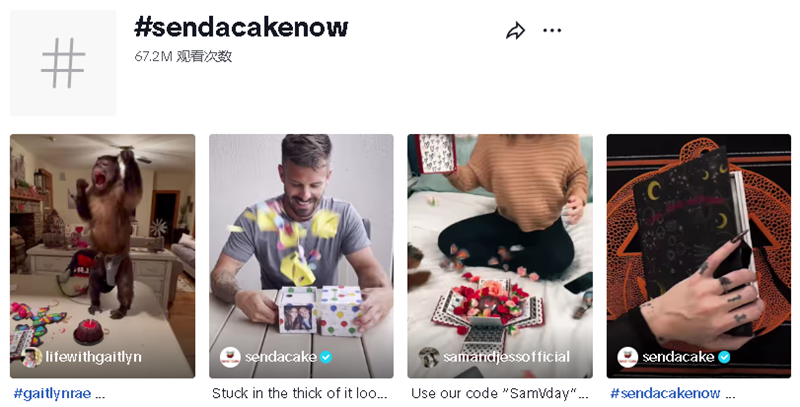The image size is (800, 407).
Task: Click verified badge on man's video
Action: 326,358
